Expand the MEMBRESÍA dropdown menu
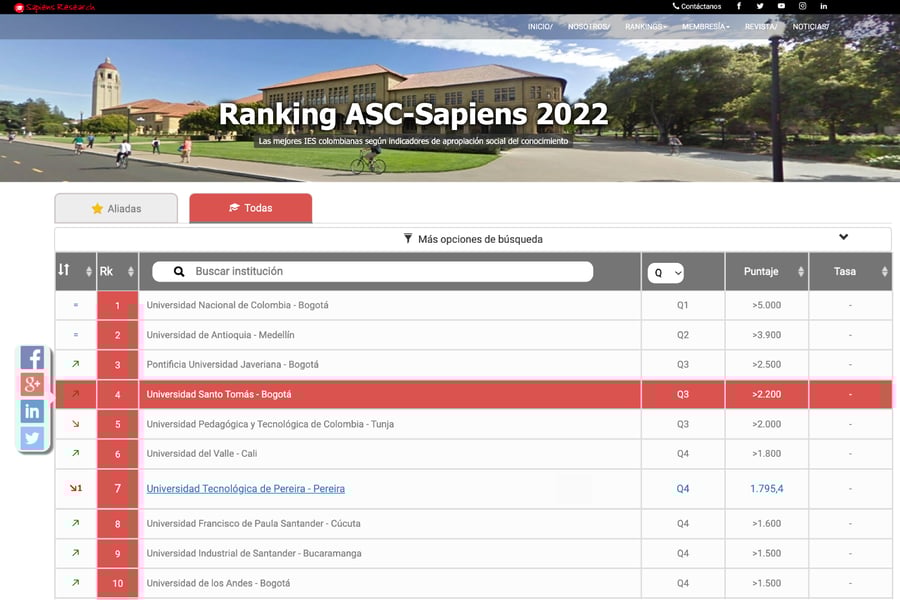The width and height of the screenshot is (900, 604). pyautogui.click(x=705, y=26)
